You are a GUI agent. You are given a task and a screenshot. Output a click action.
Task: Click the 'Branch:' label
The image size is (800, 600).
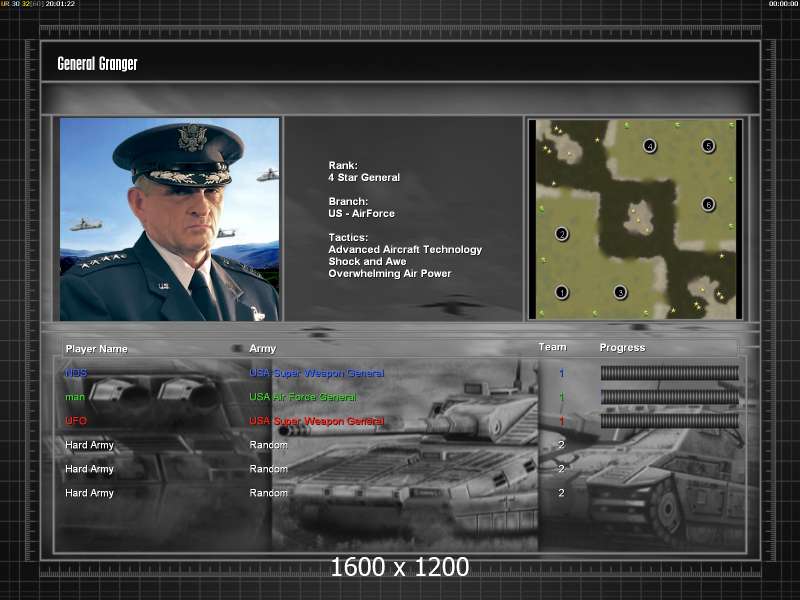coord(348,202)
